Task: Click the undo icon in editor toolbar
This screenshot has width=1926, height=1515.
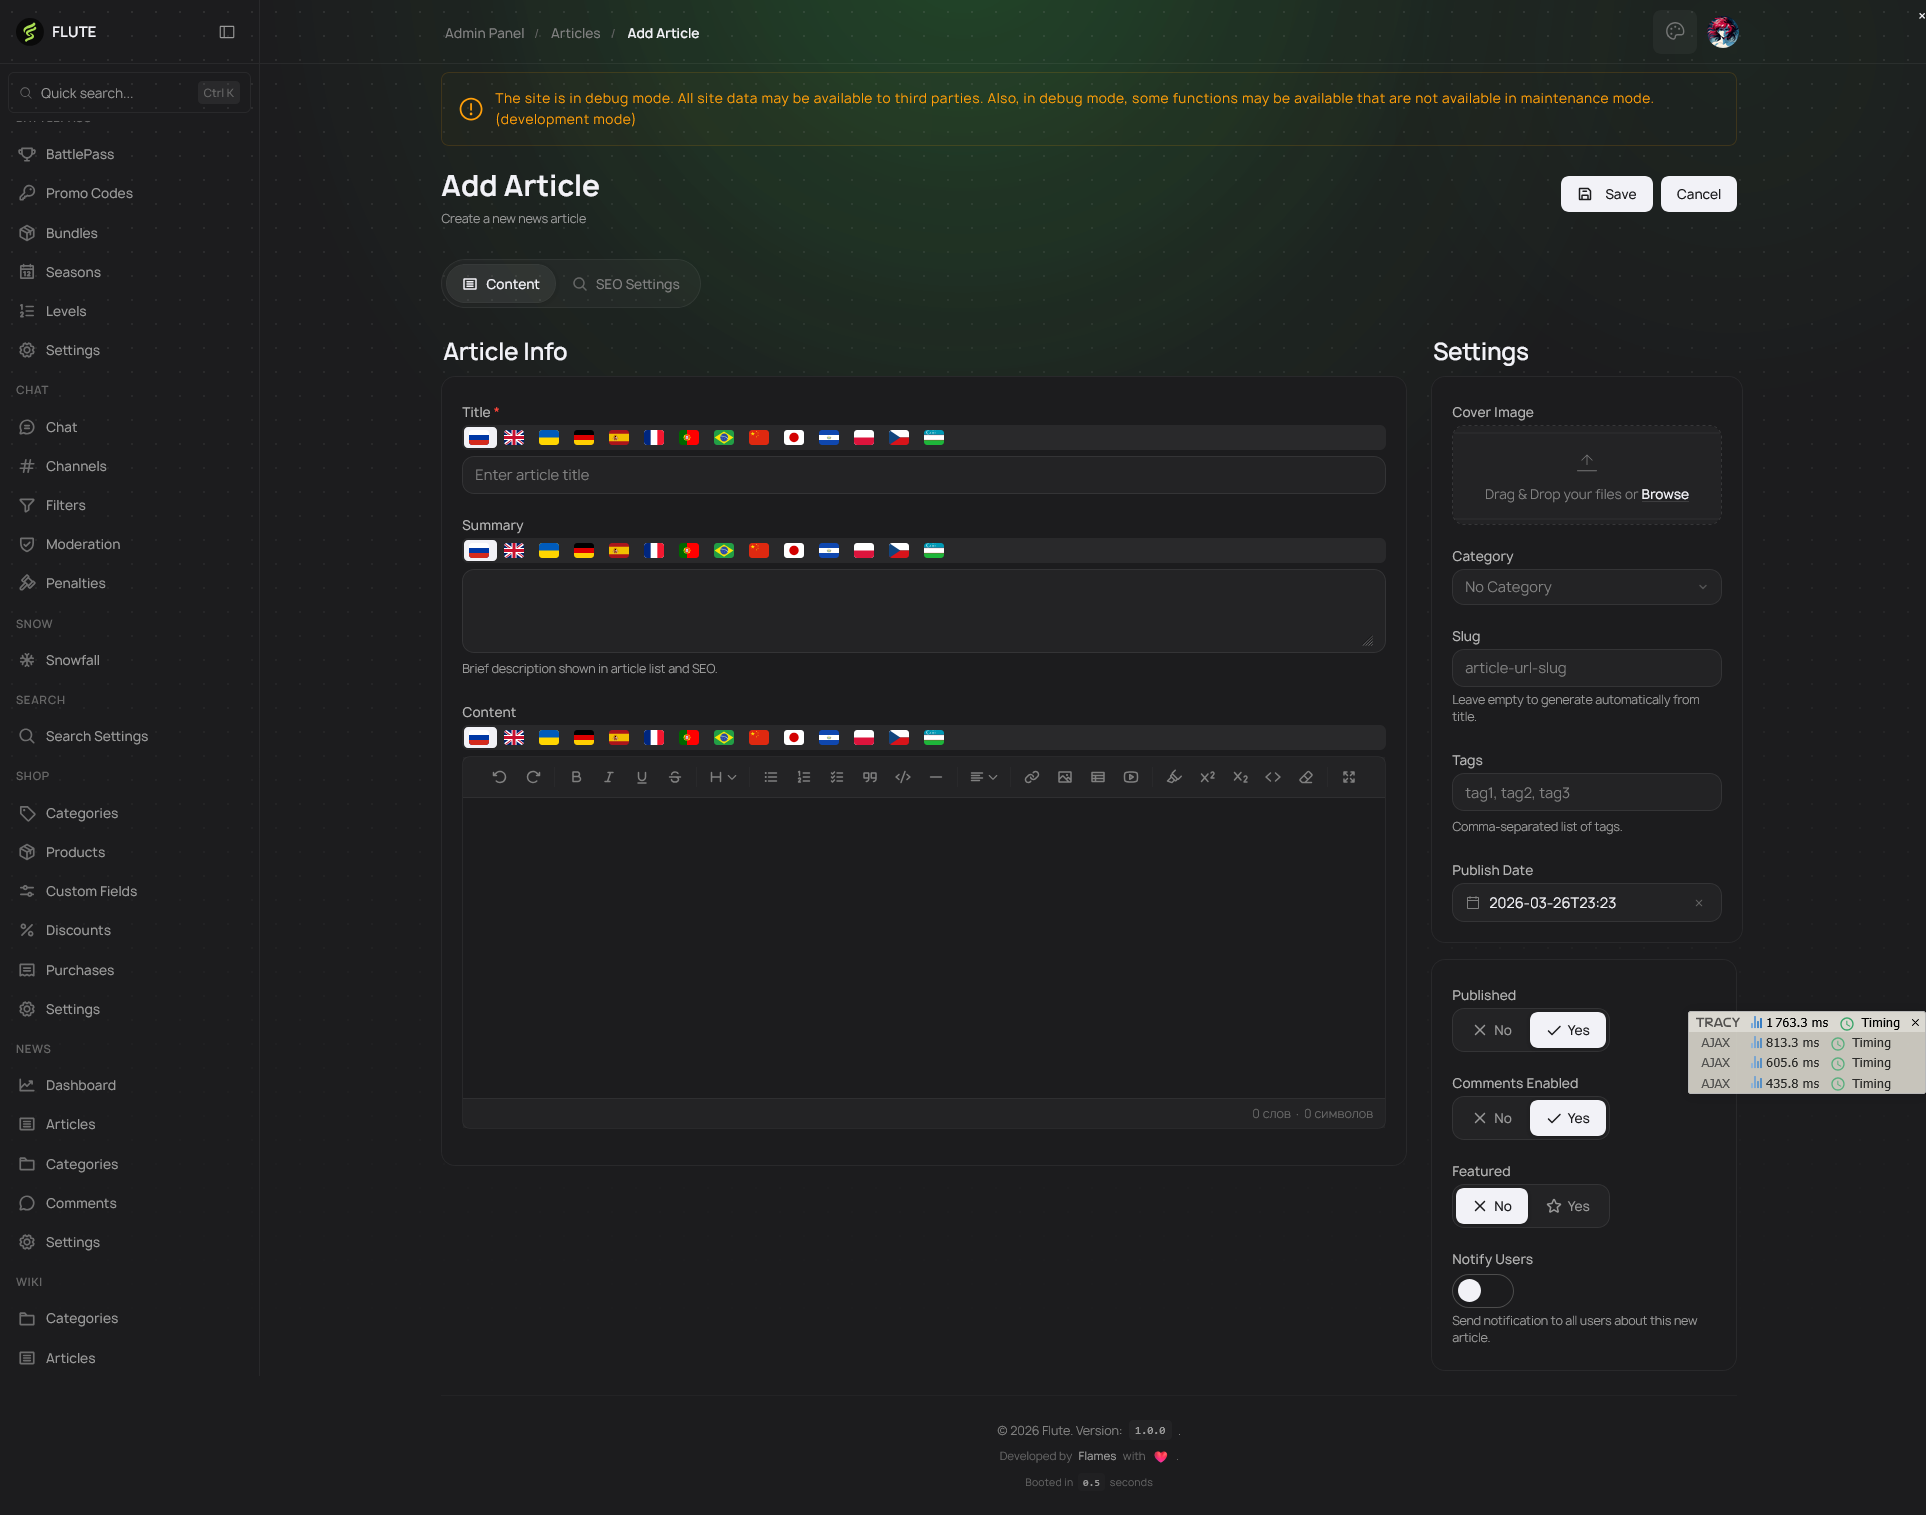Action: click(499, 777)
